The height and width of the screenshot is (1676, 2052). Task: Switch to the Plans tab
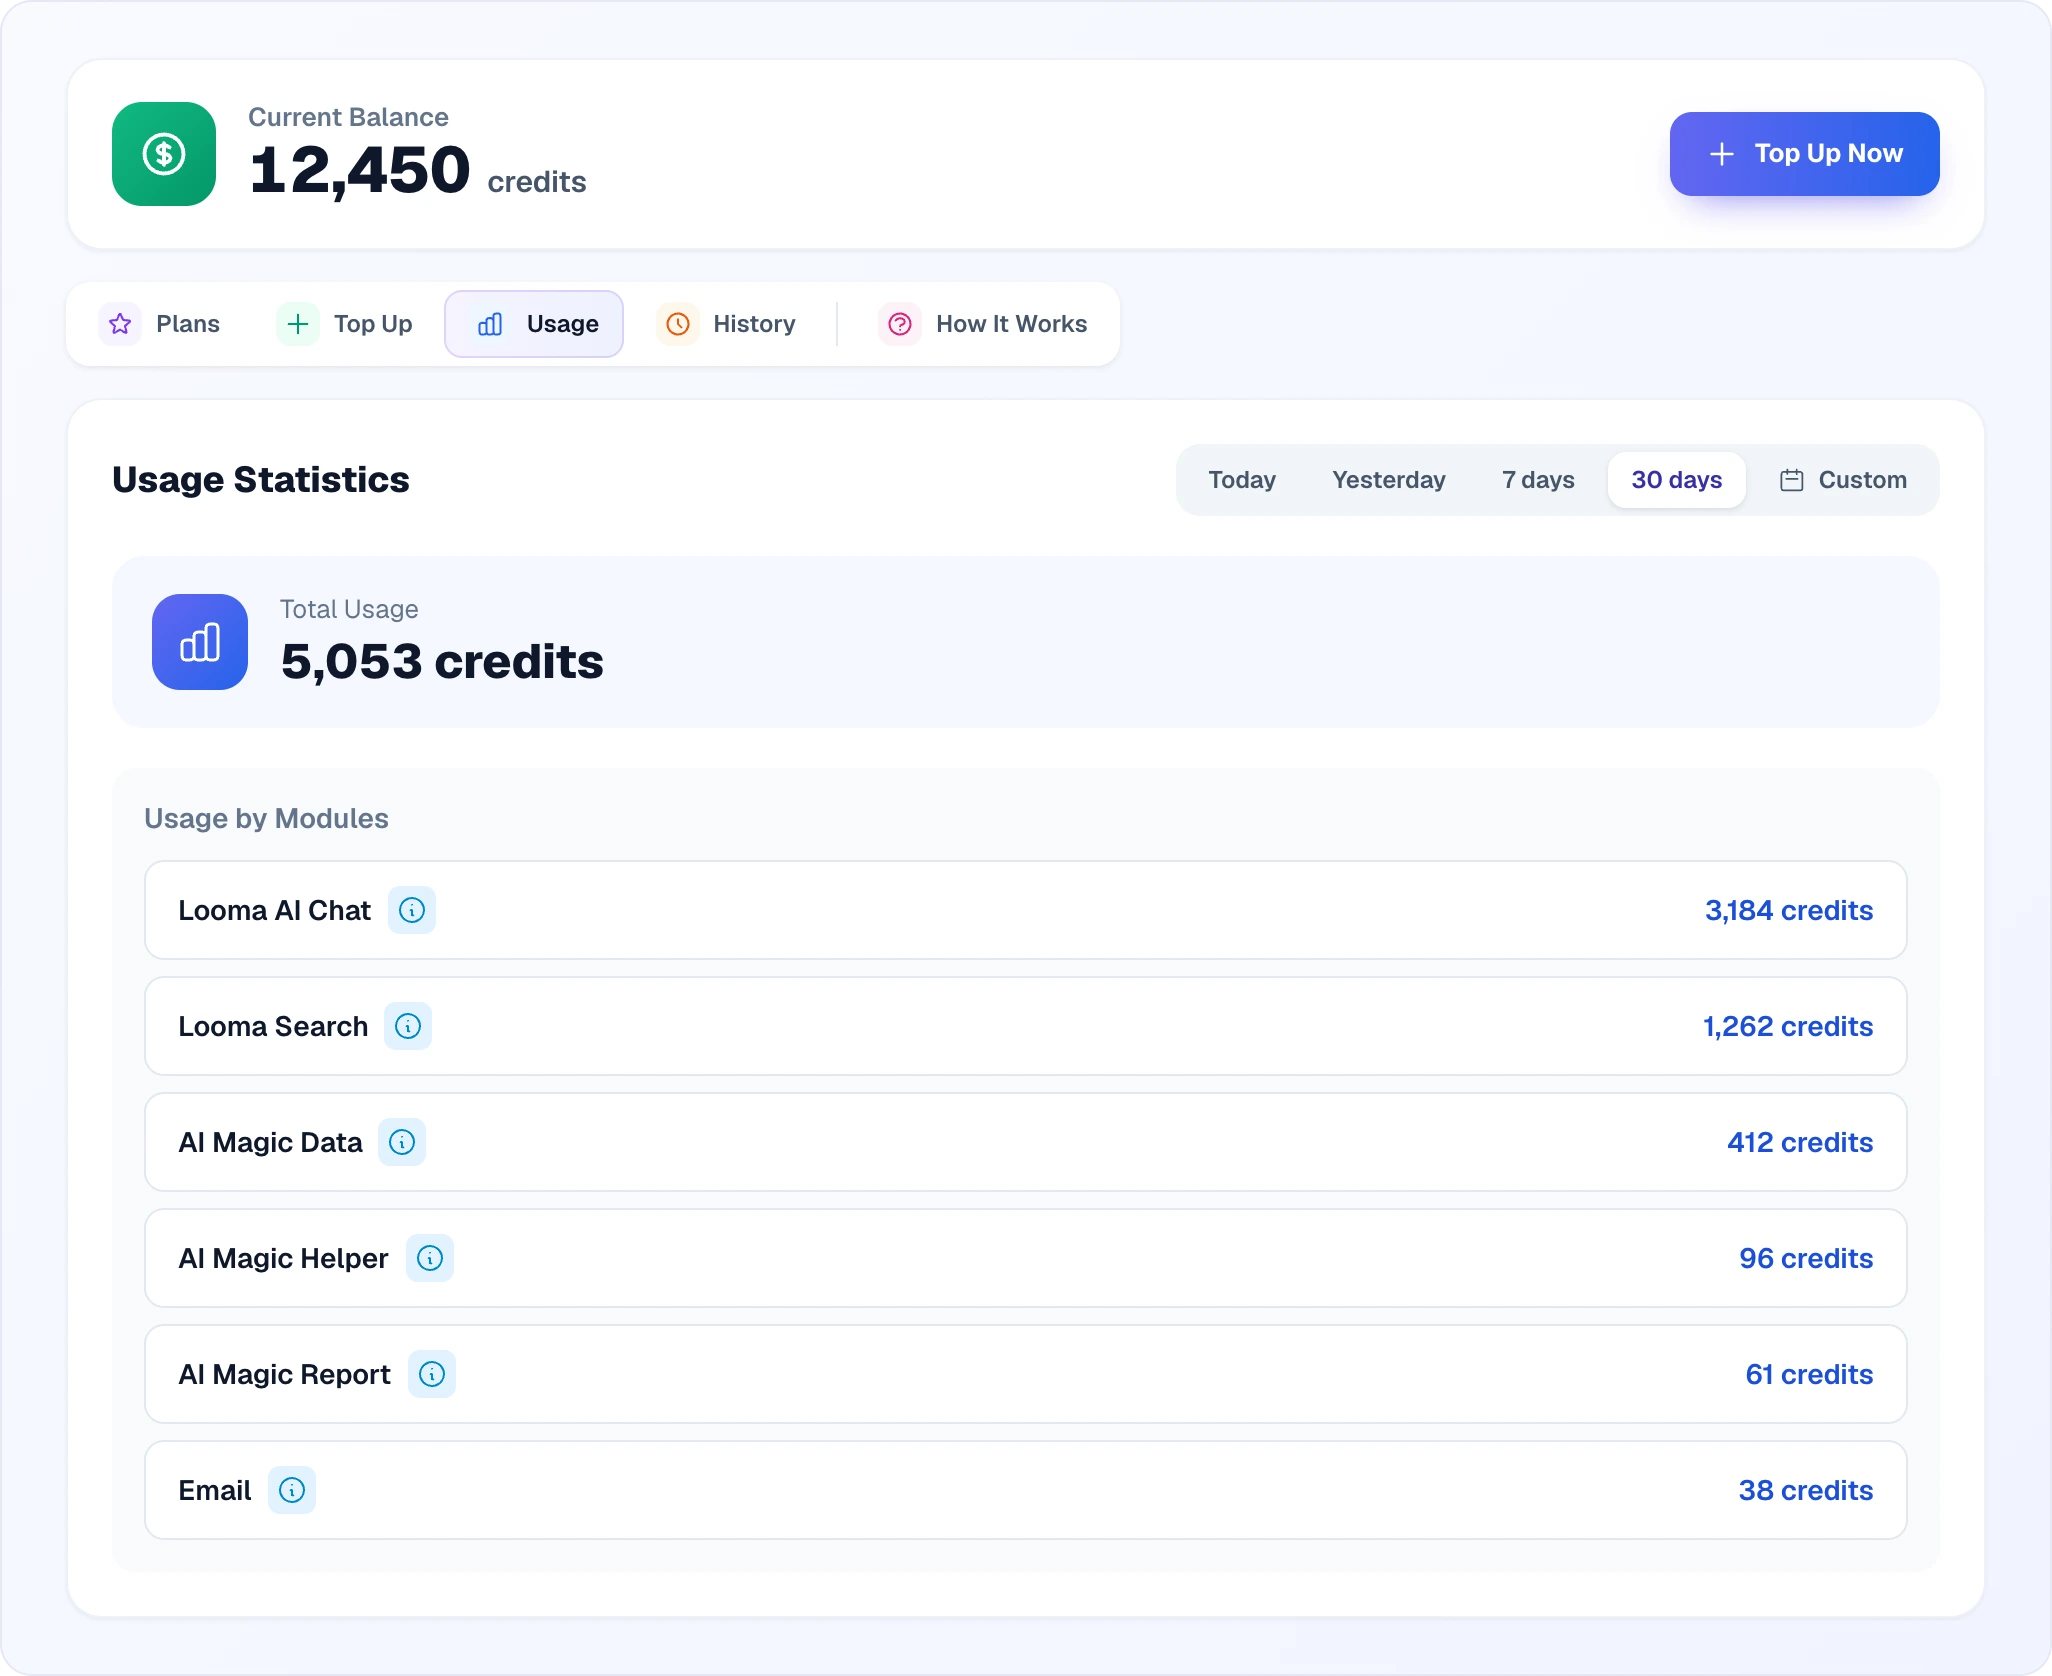click(x=160, y=324)
